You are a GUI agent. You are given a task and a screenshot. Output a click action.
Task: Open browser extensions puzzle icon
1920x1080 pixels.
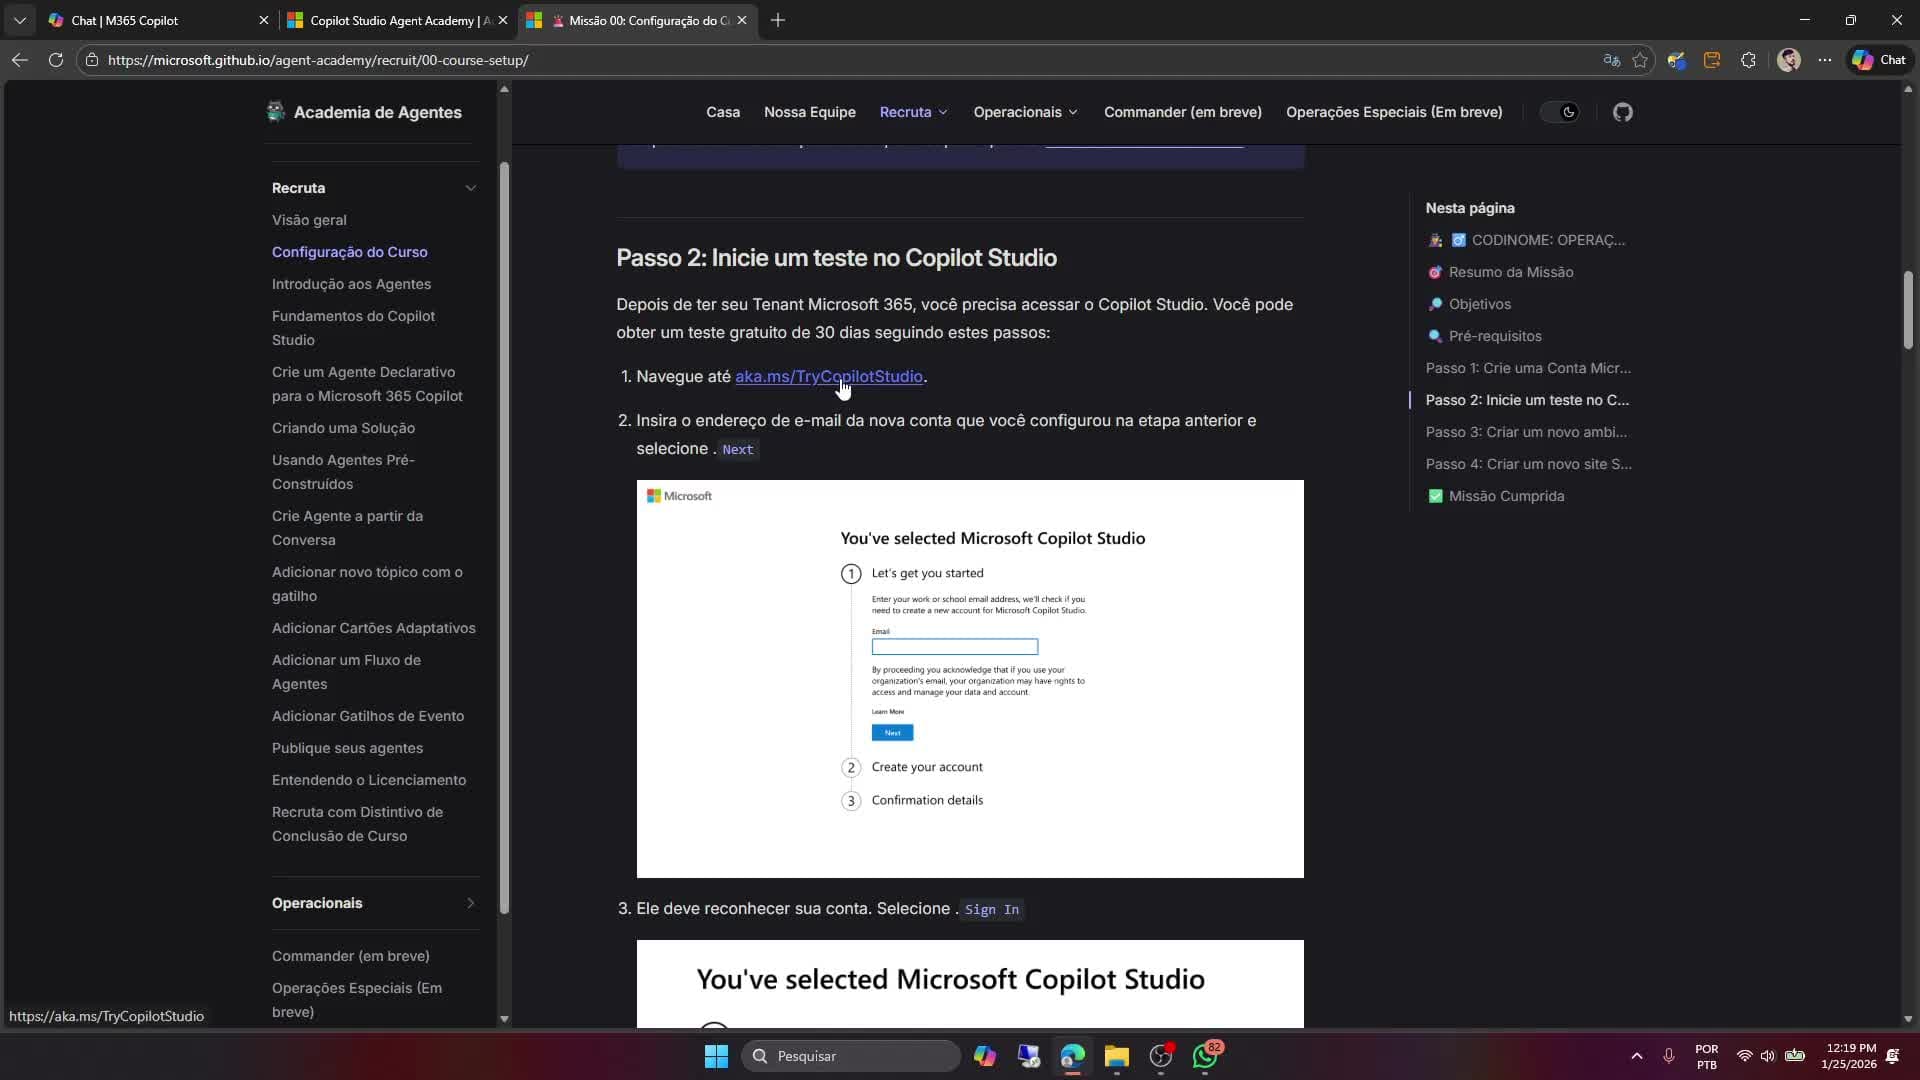(1748, 60)
